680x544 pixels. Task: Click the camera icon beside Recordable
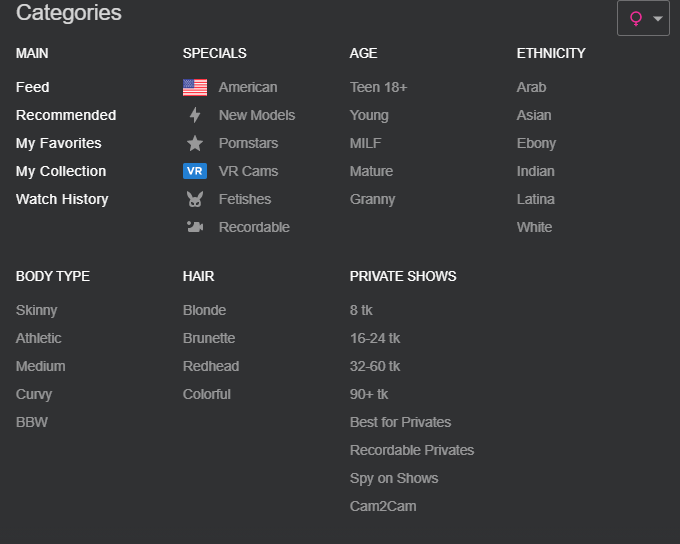(195, 227)
